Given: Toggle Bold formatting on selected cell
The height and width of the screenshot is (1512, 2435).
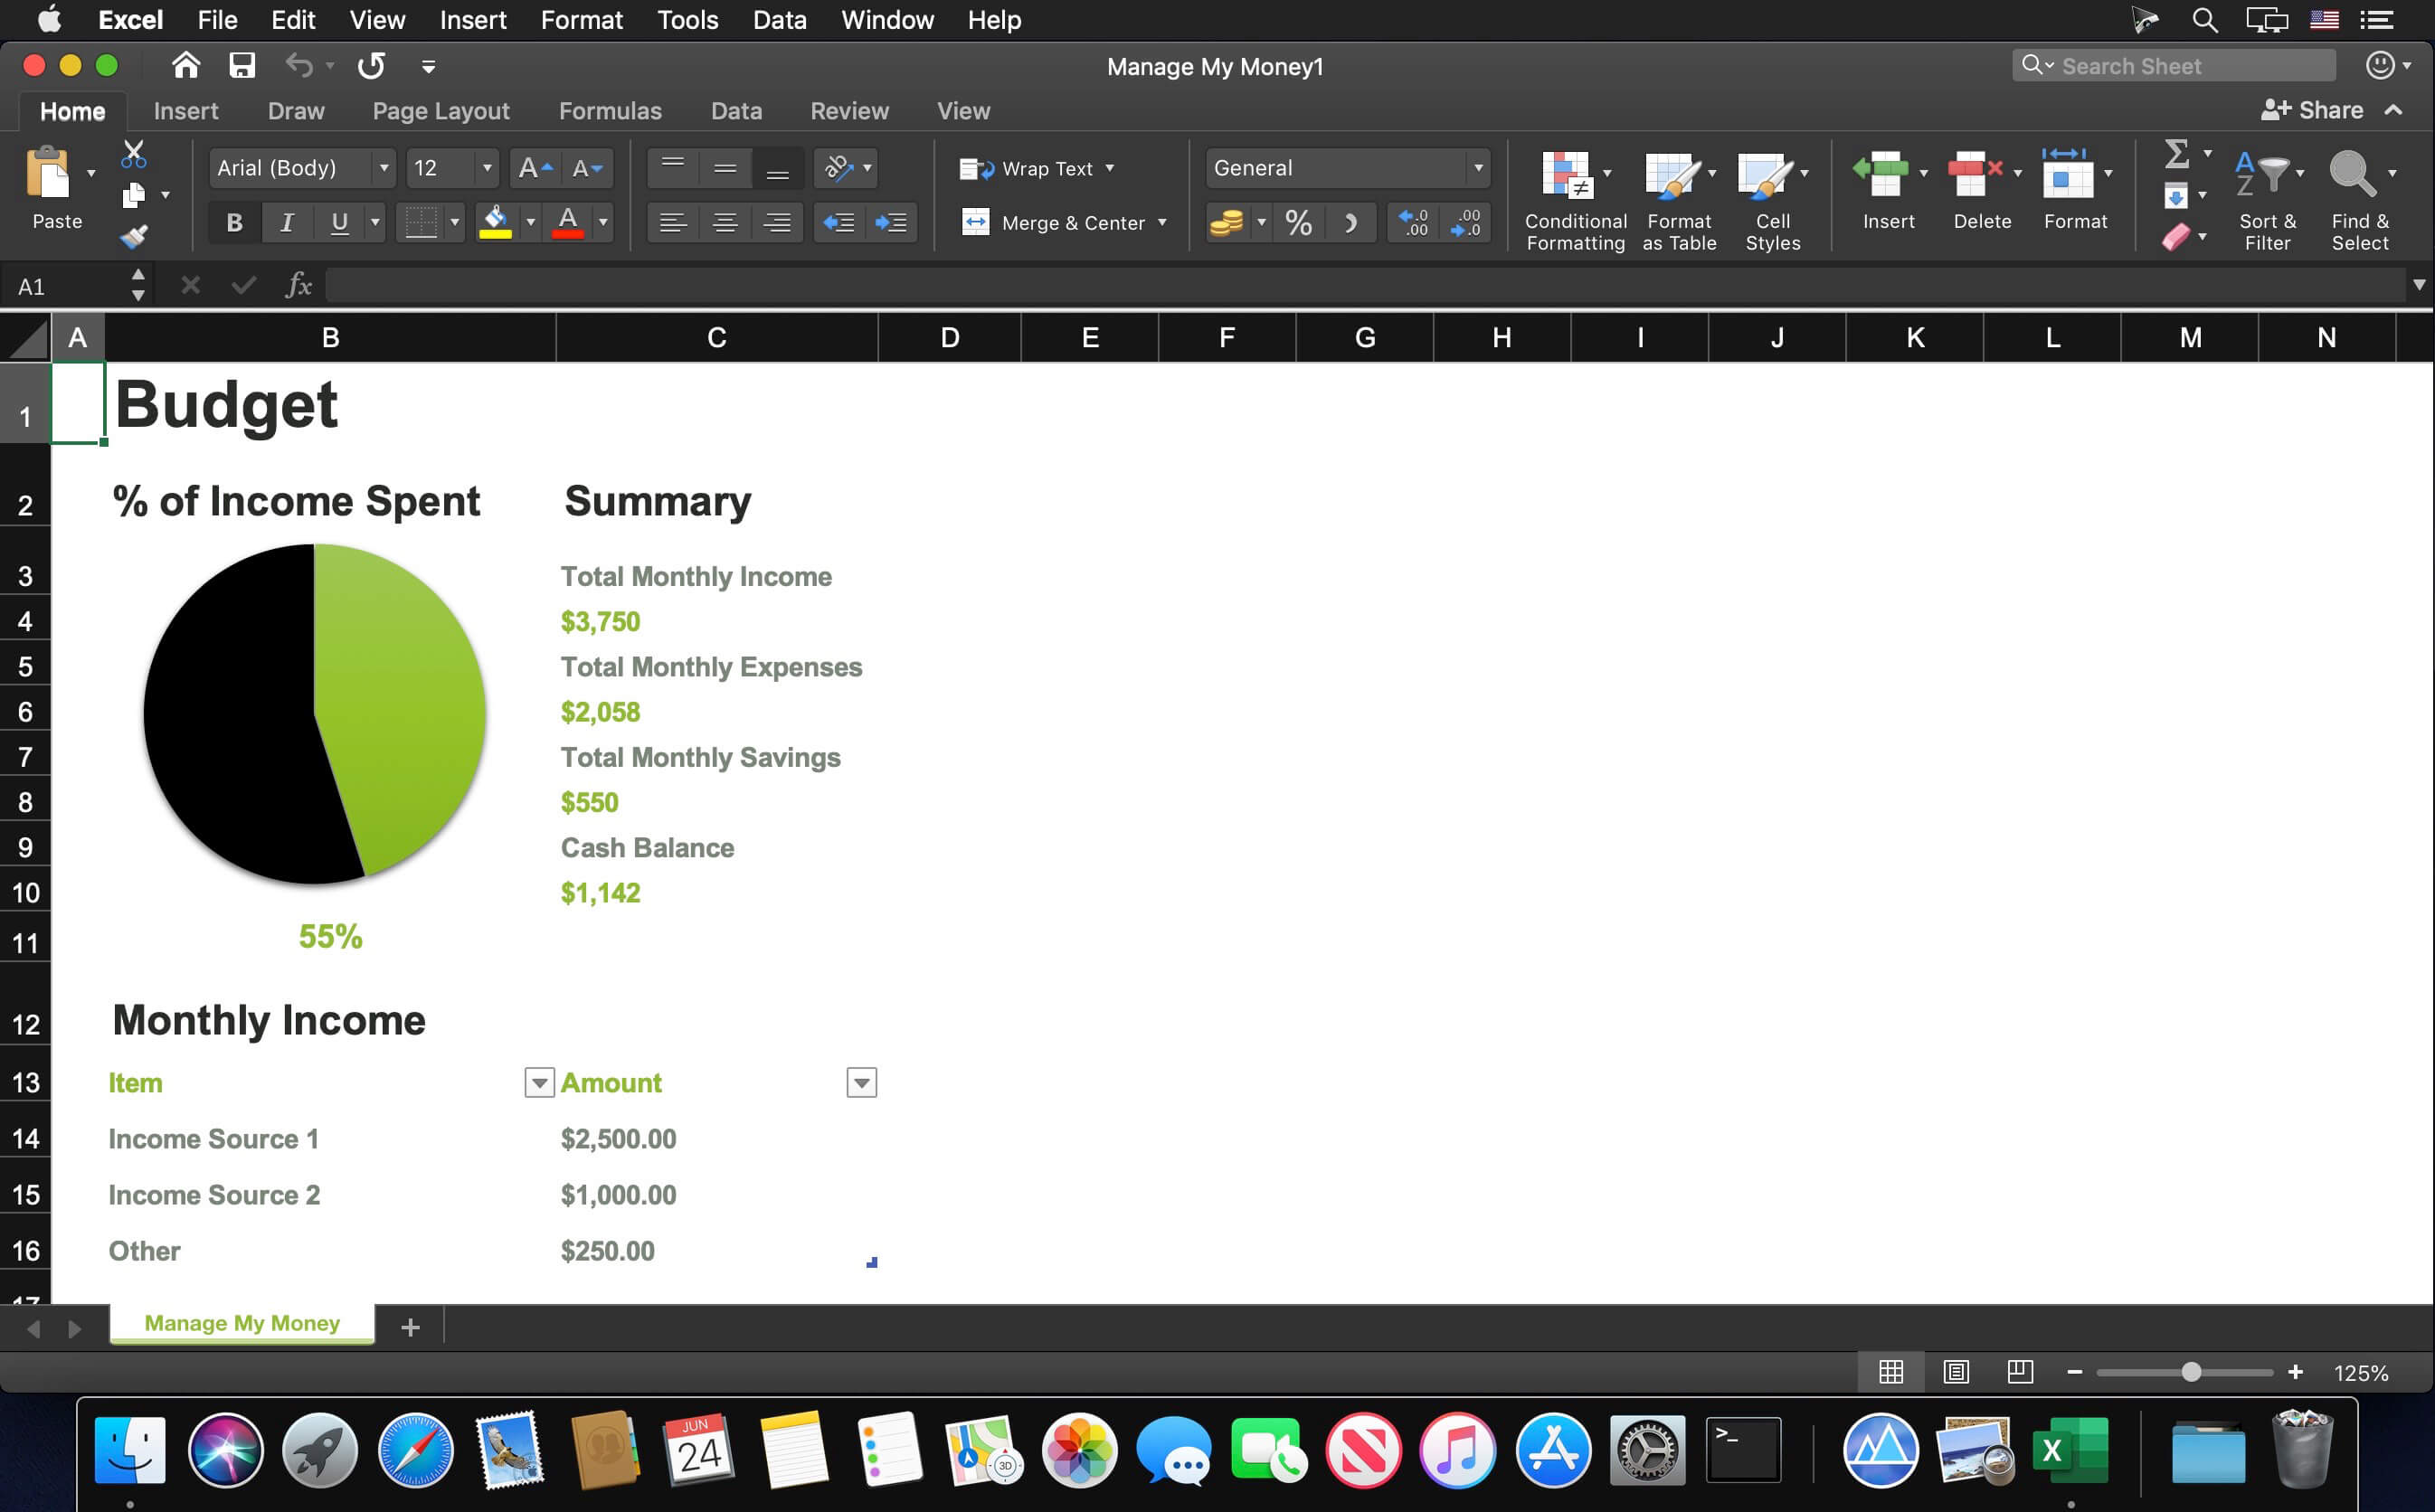Looking at the screenshot, I should 233,222.
